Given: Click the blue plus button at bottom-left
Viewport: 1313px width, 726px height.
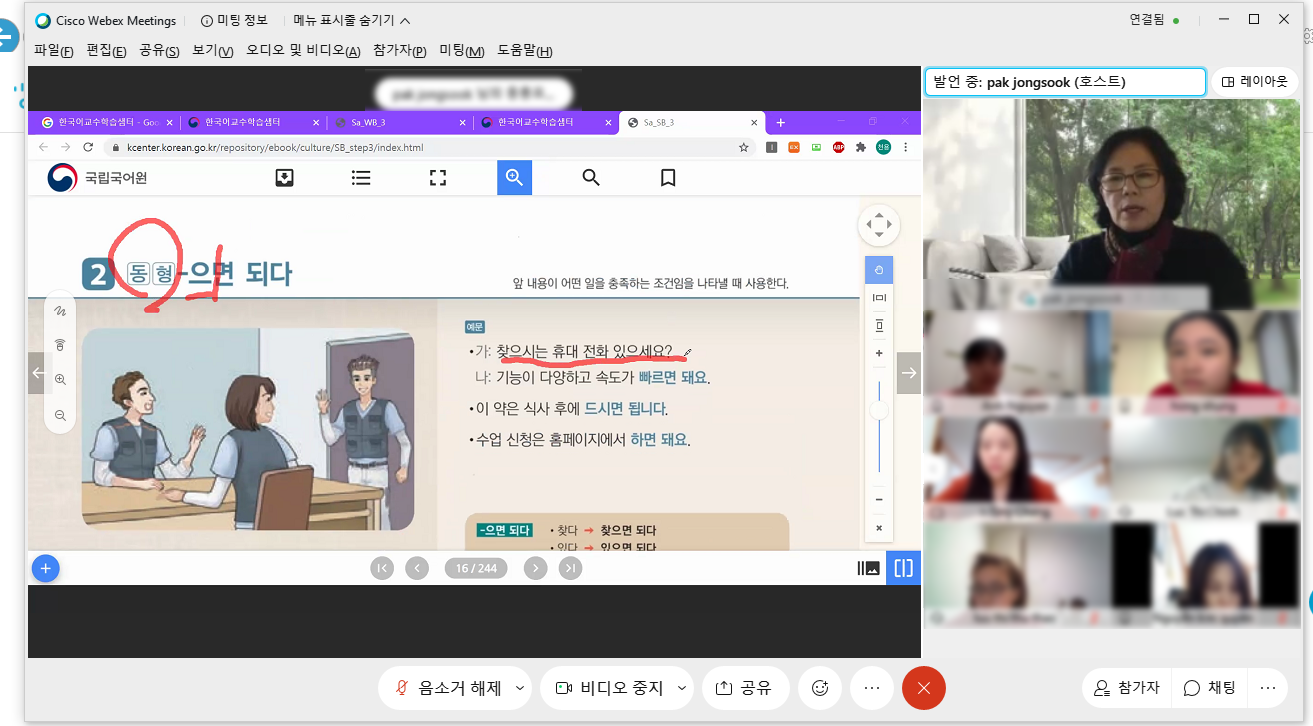Looking at the screenshot, I should (x=46, y=568).
